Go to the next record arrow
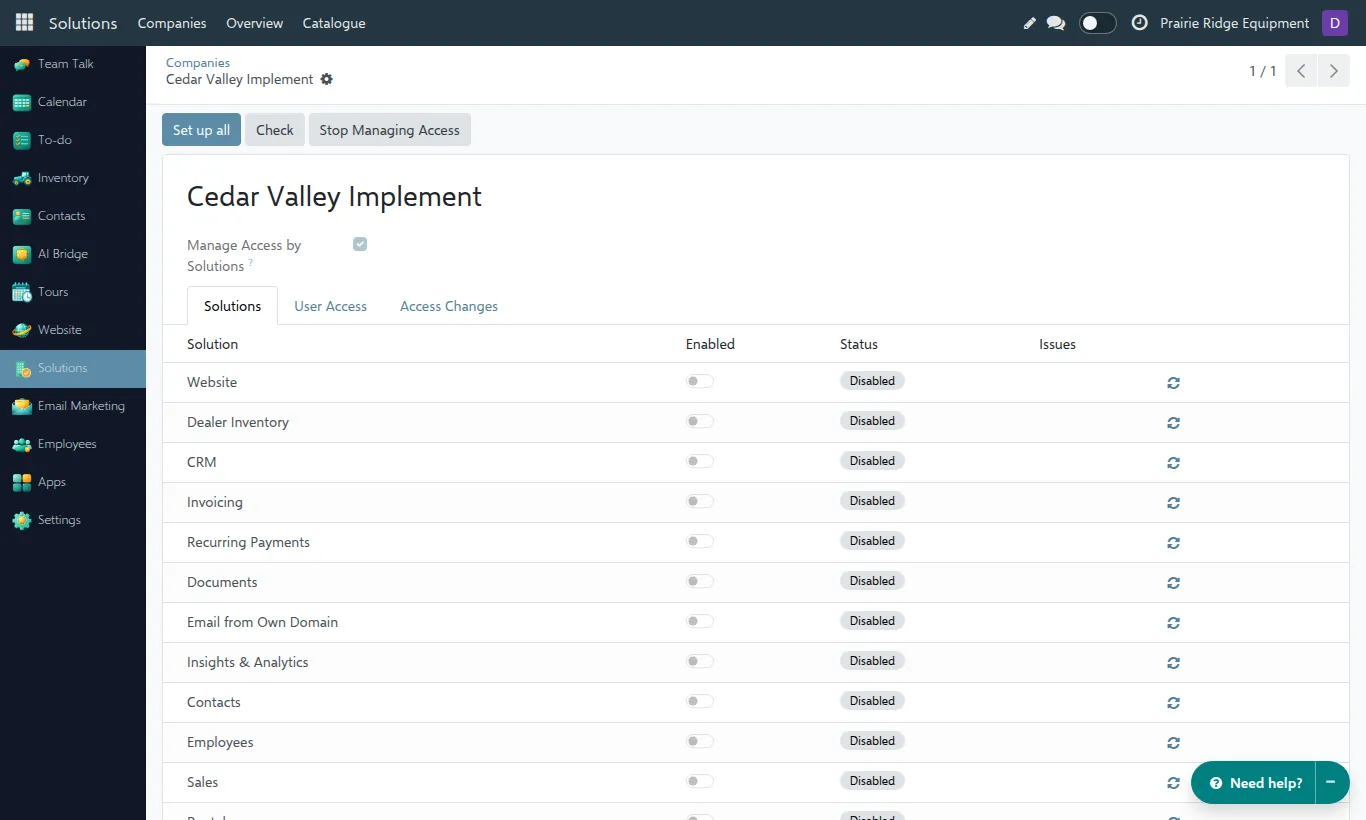 pos(1333,71)
